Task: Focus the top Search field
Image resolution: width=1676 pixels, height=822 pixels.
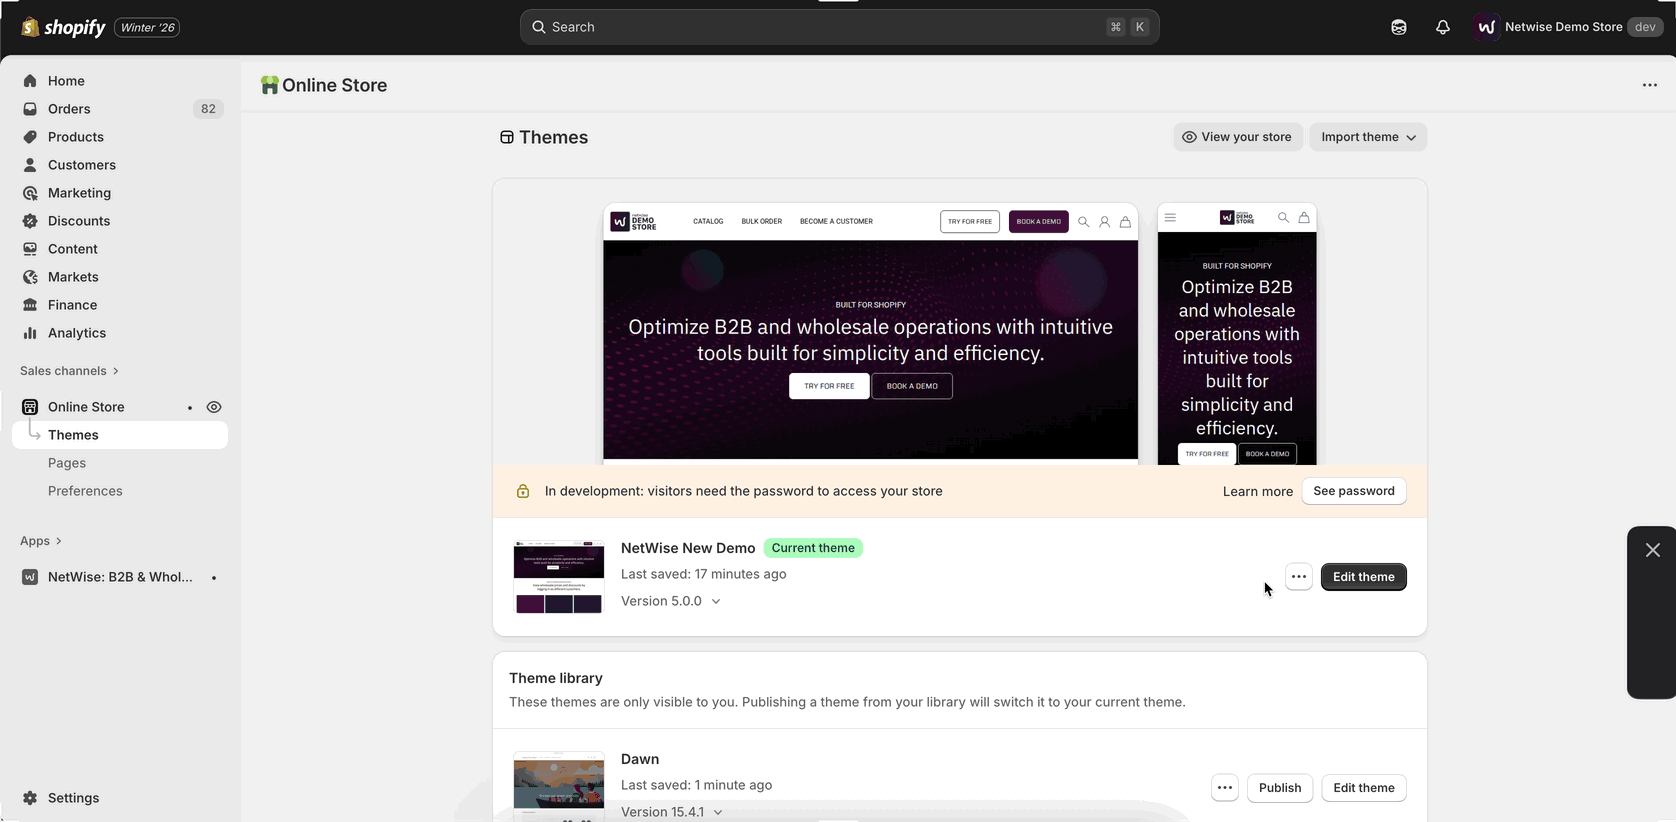Action: 839,27
